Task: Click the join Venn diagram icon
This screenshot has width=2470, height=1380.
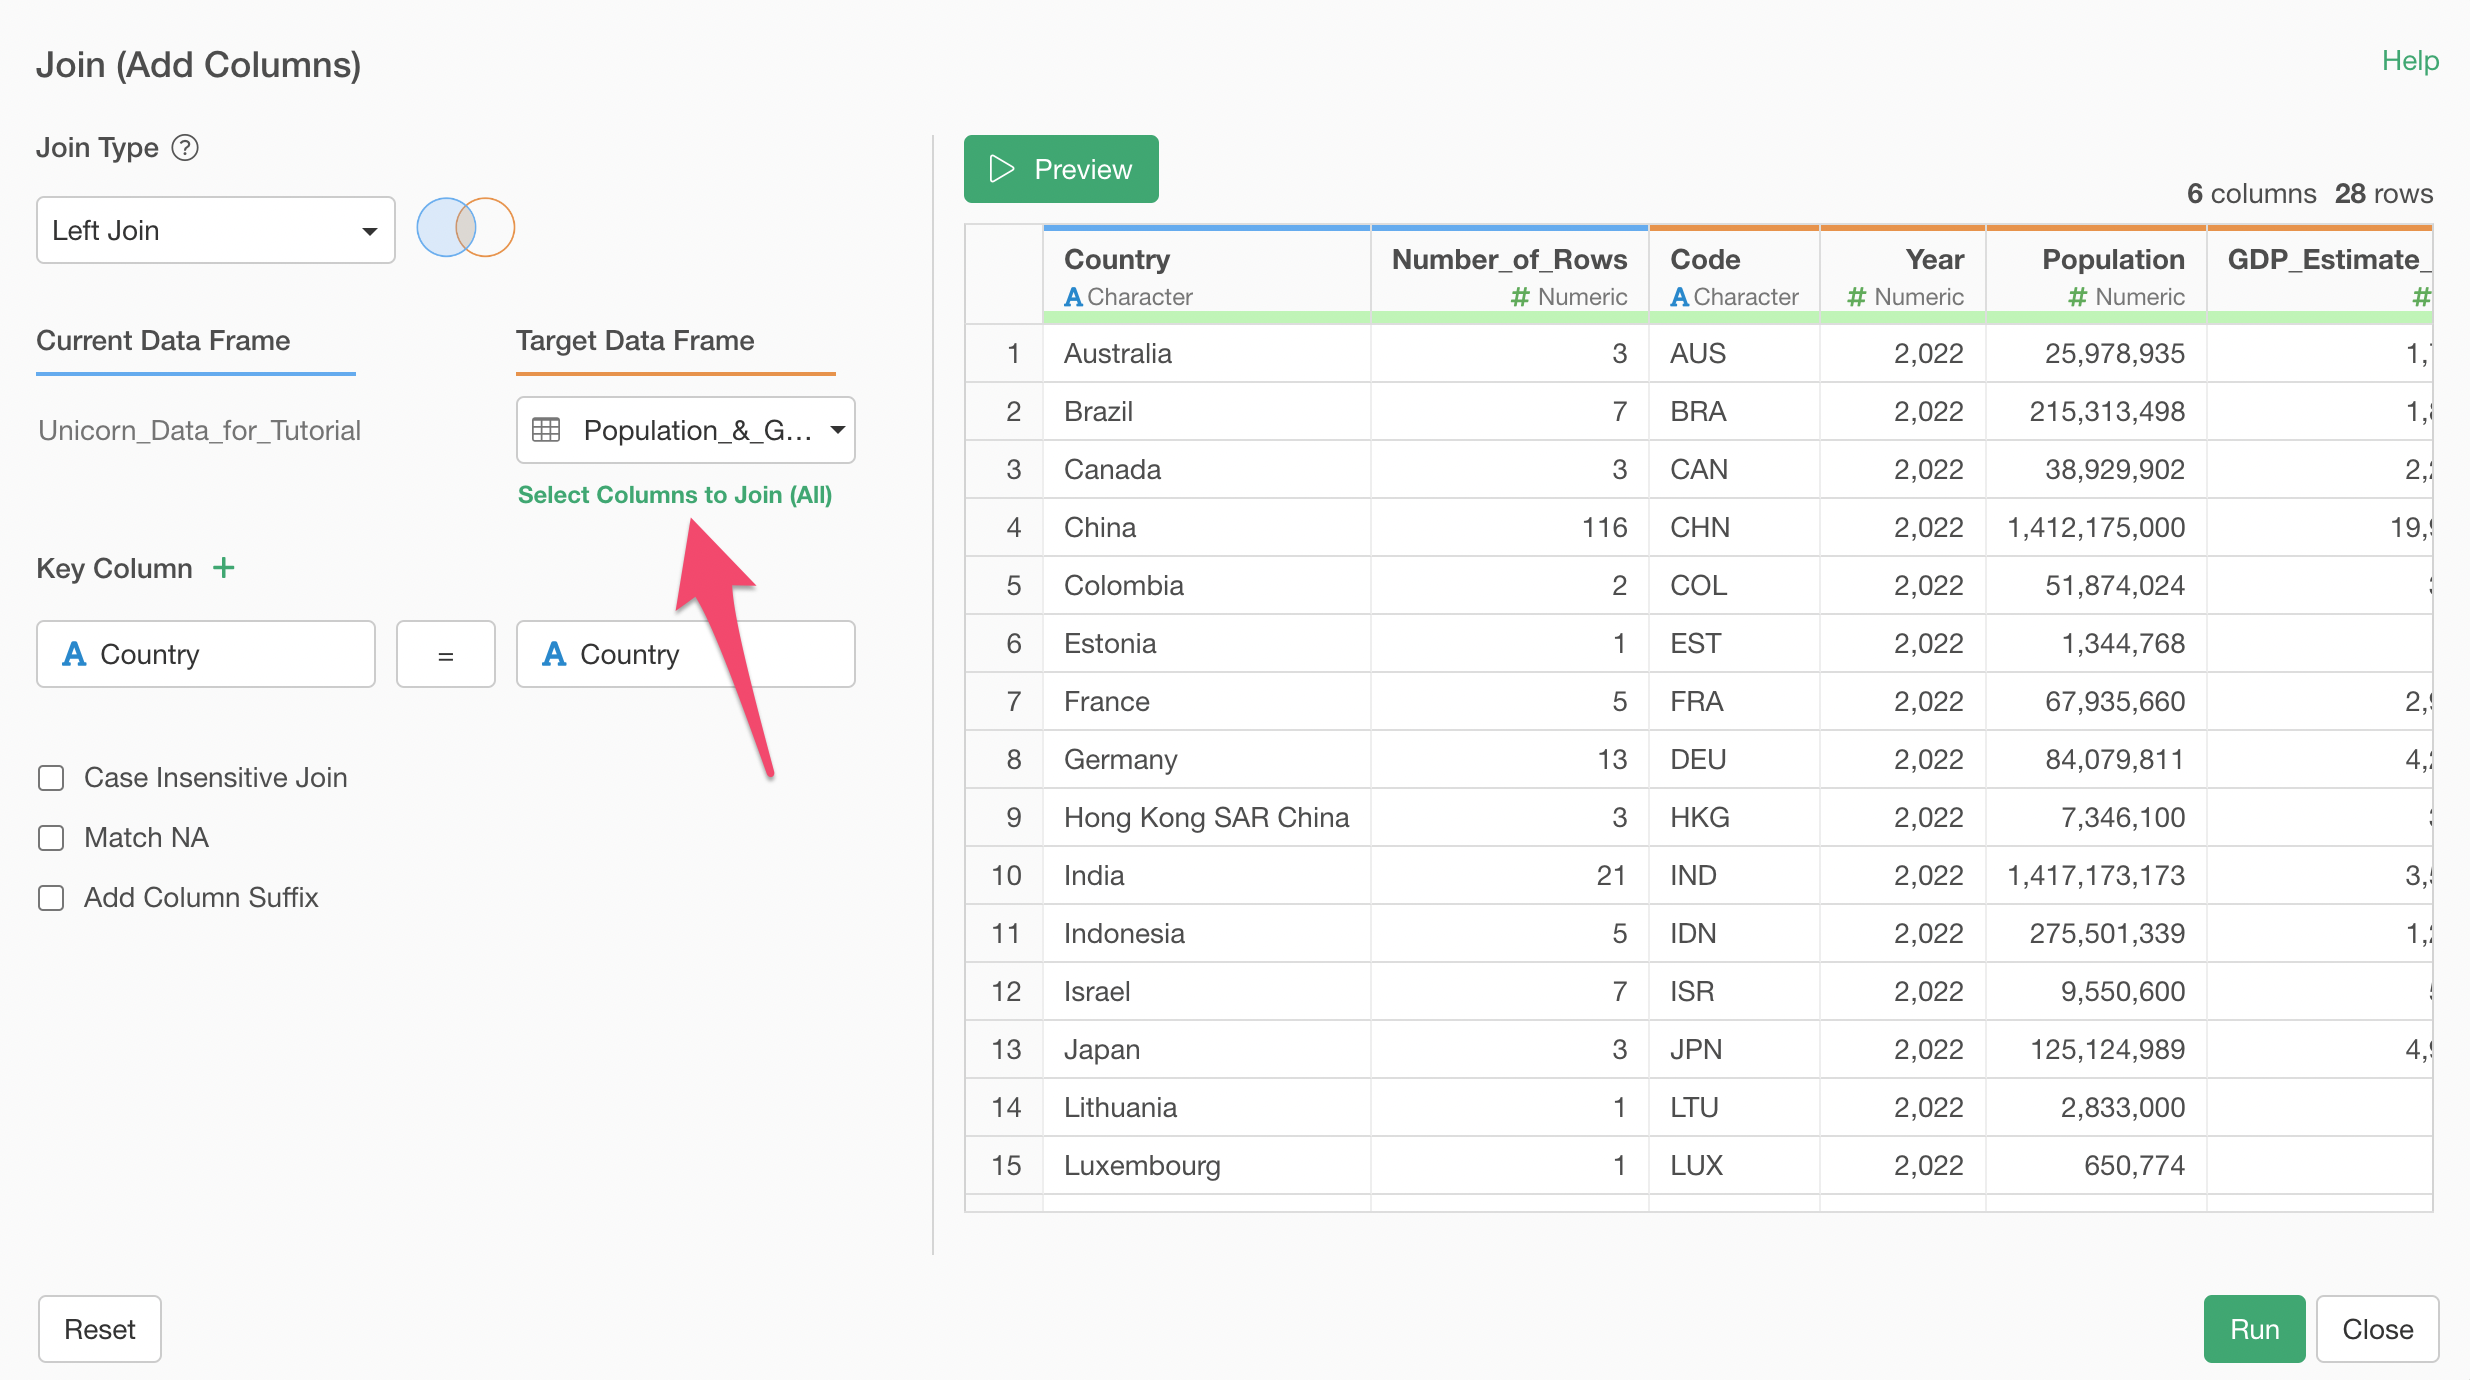Action: point(465,228)
